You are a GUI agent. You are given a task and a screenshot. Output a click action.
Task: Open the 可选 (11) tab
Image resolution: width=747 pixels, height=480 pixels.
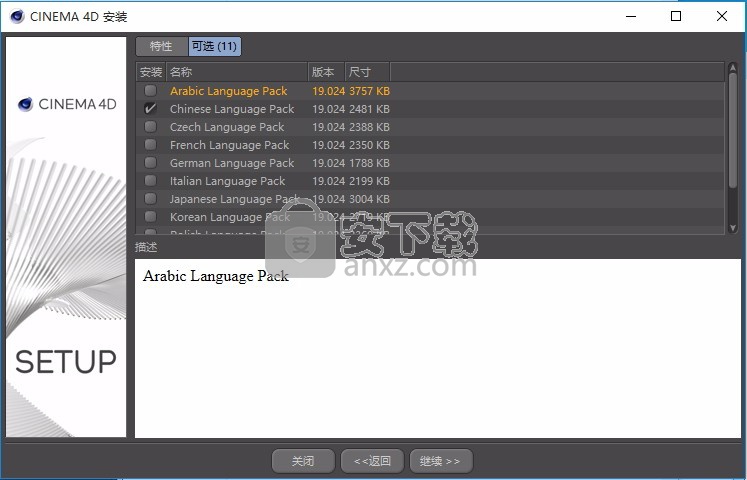[214, 46]
